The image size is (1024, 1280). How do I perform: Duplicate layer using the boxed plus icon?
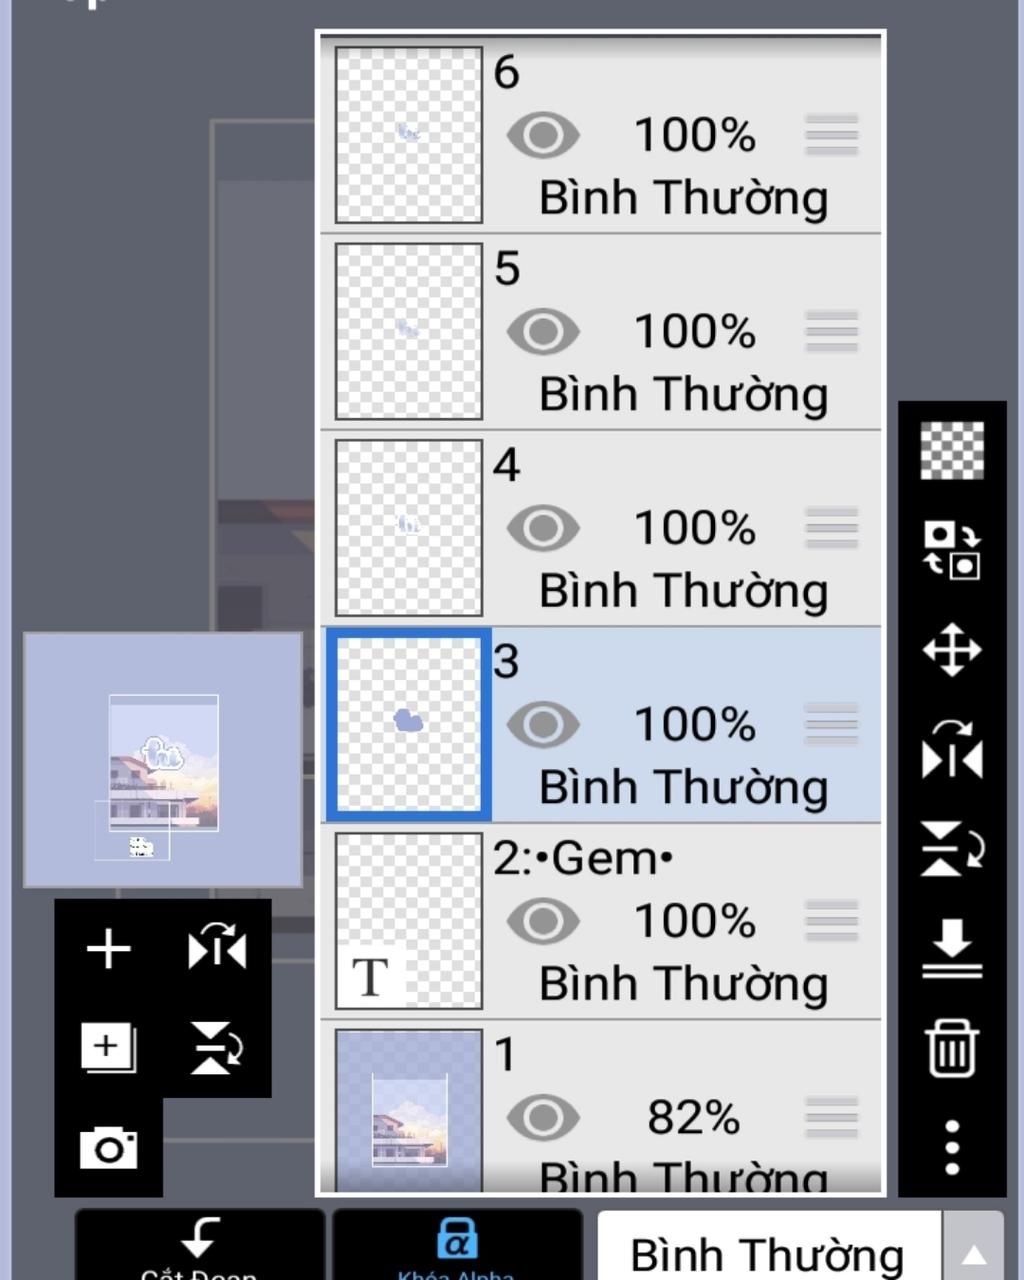(108, 1048)
